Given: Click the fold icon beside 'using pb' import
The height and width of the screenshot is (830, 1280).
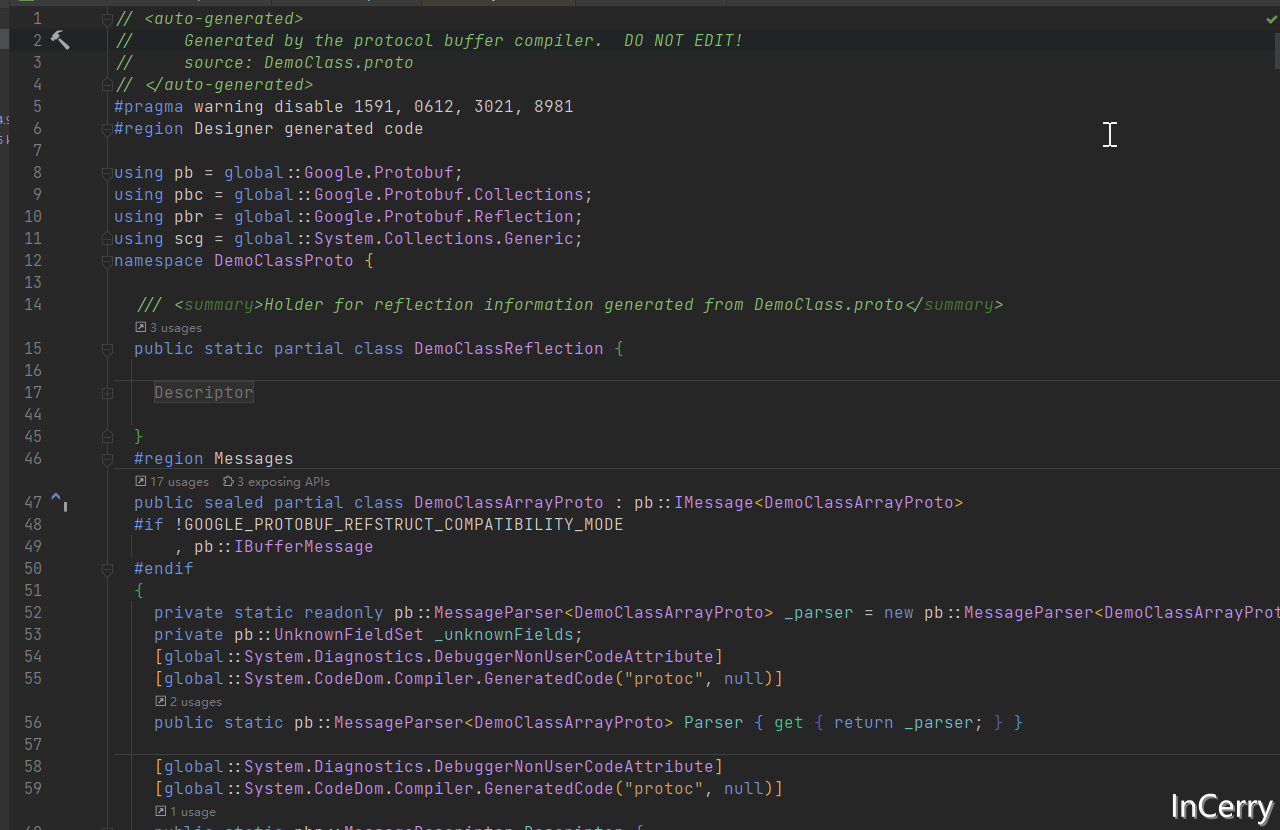Looking at the screenshot, I should pos(106,172).
